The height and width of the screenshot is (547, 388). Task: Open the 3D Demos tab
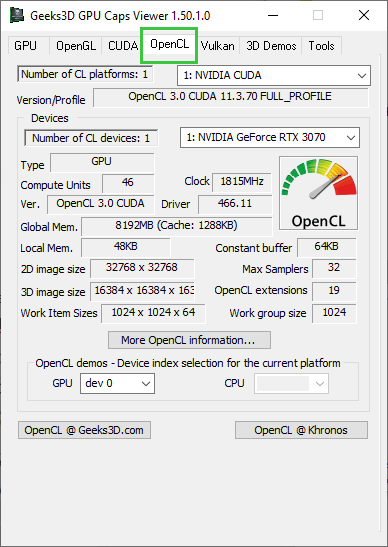(271, 46)
